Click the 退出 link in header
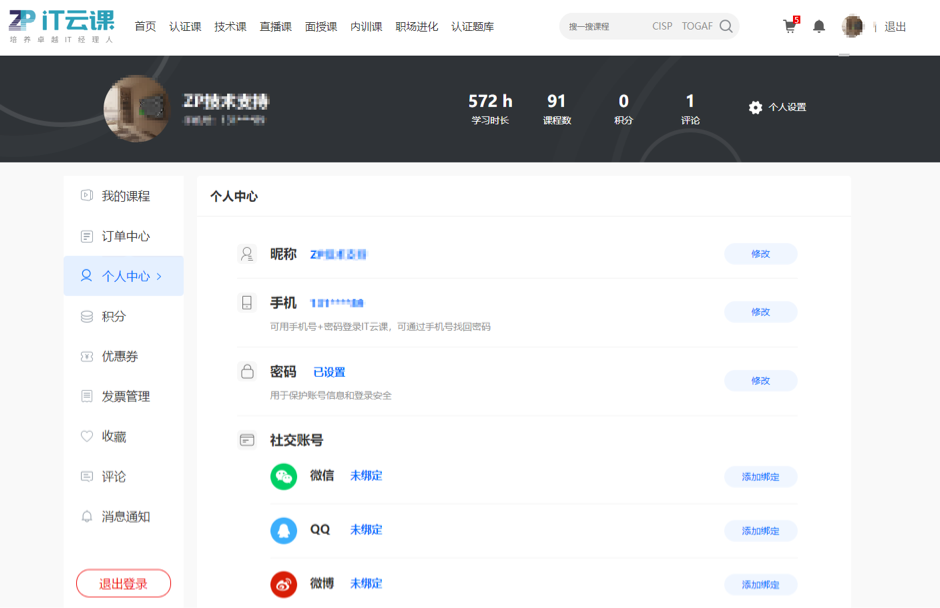The height and width of the screenshot is (608, 940). coord(895,27)
